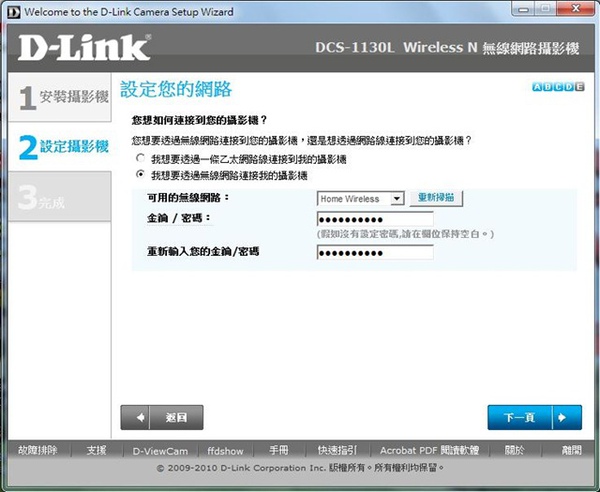
Task: Open Acrobat PDF 閱讀軟體 footer item
Action: (429, 450)
